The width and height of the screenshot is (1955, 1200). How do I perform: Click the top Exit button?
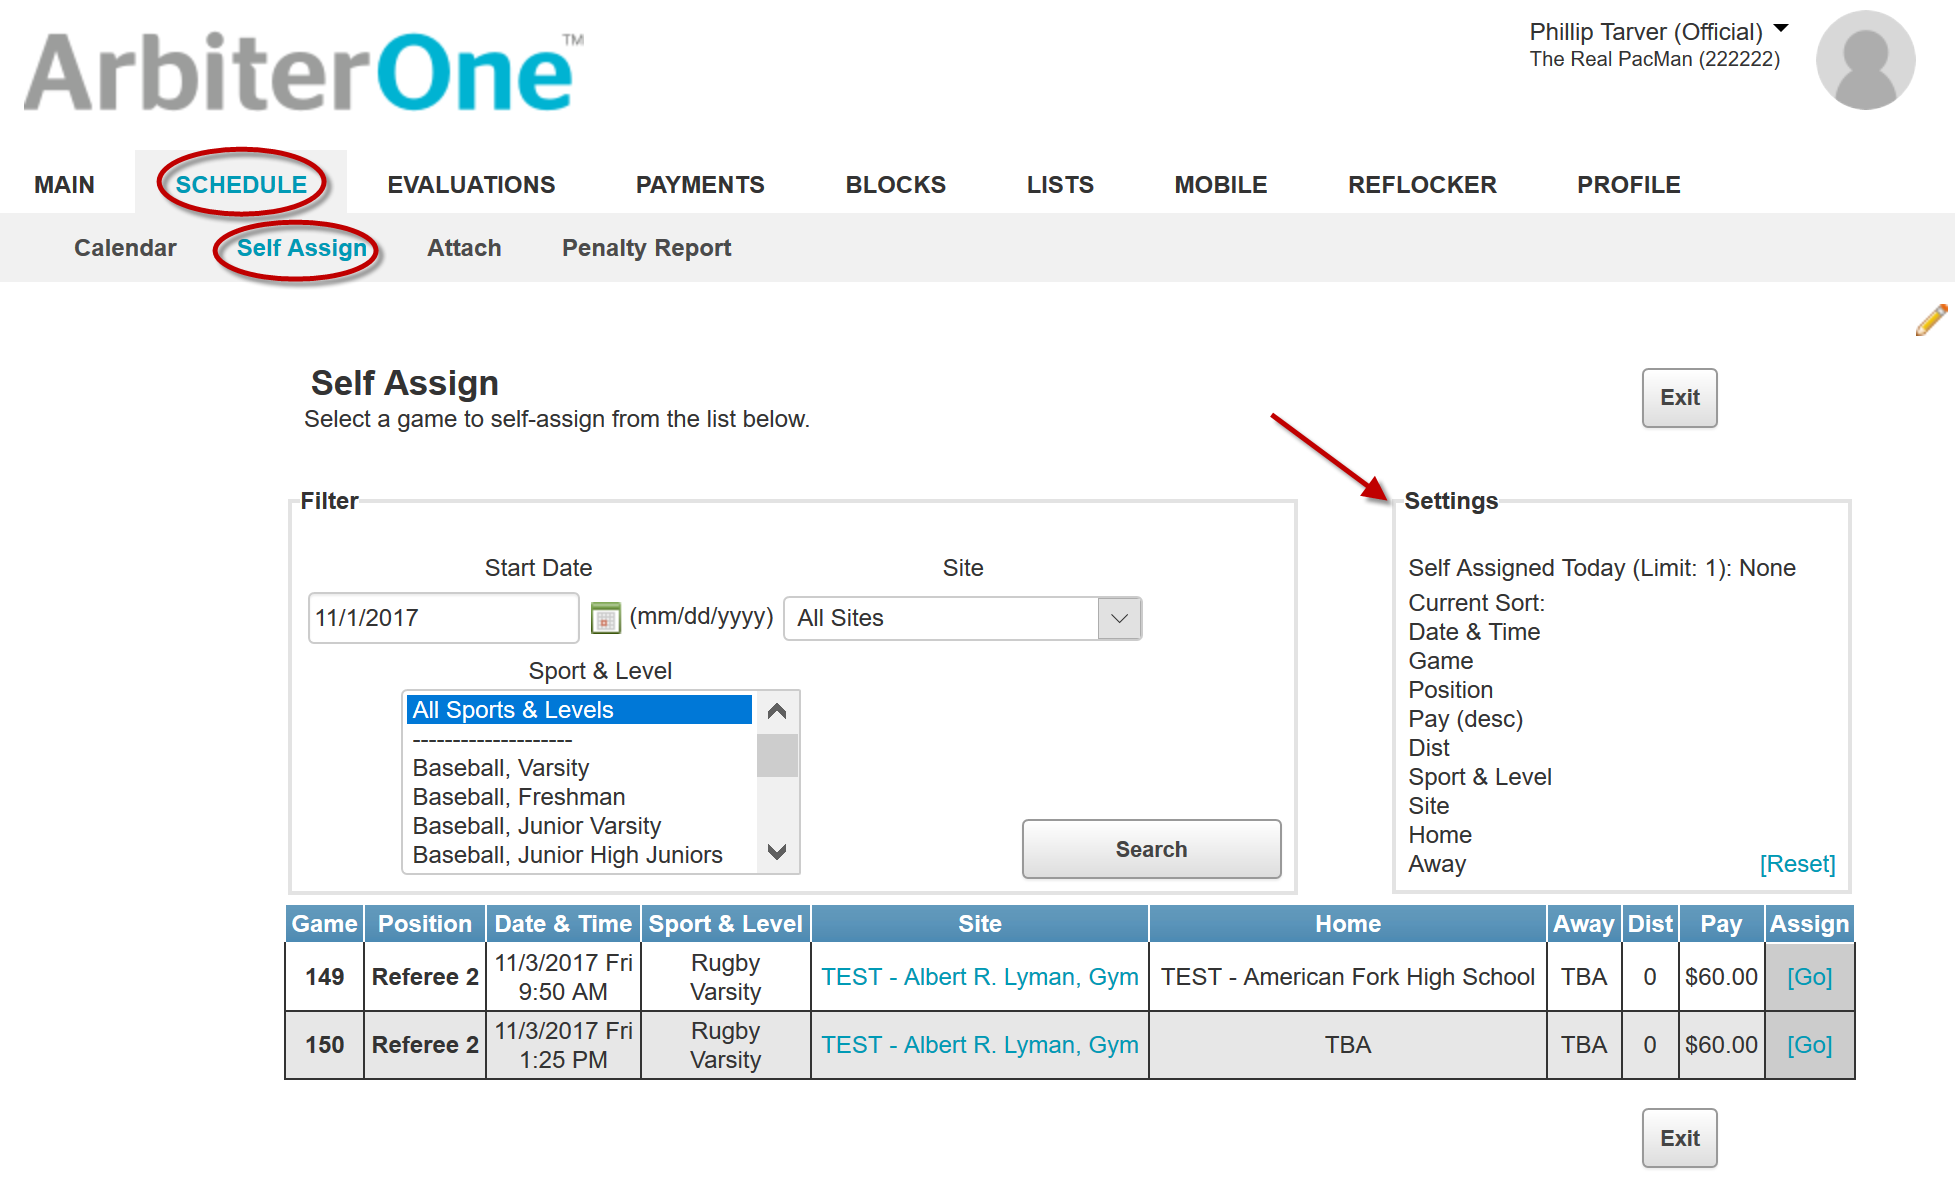point(1679,398)
